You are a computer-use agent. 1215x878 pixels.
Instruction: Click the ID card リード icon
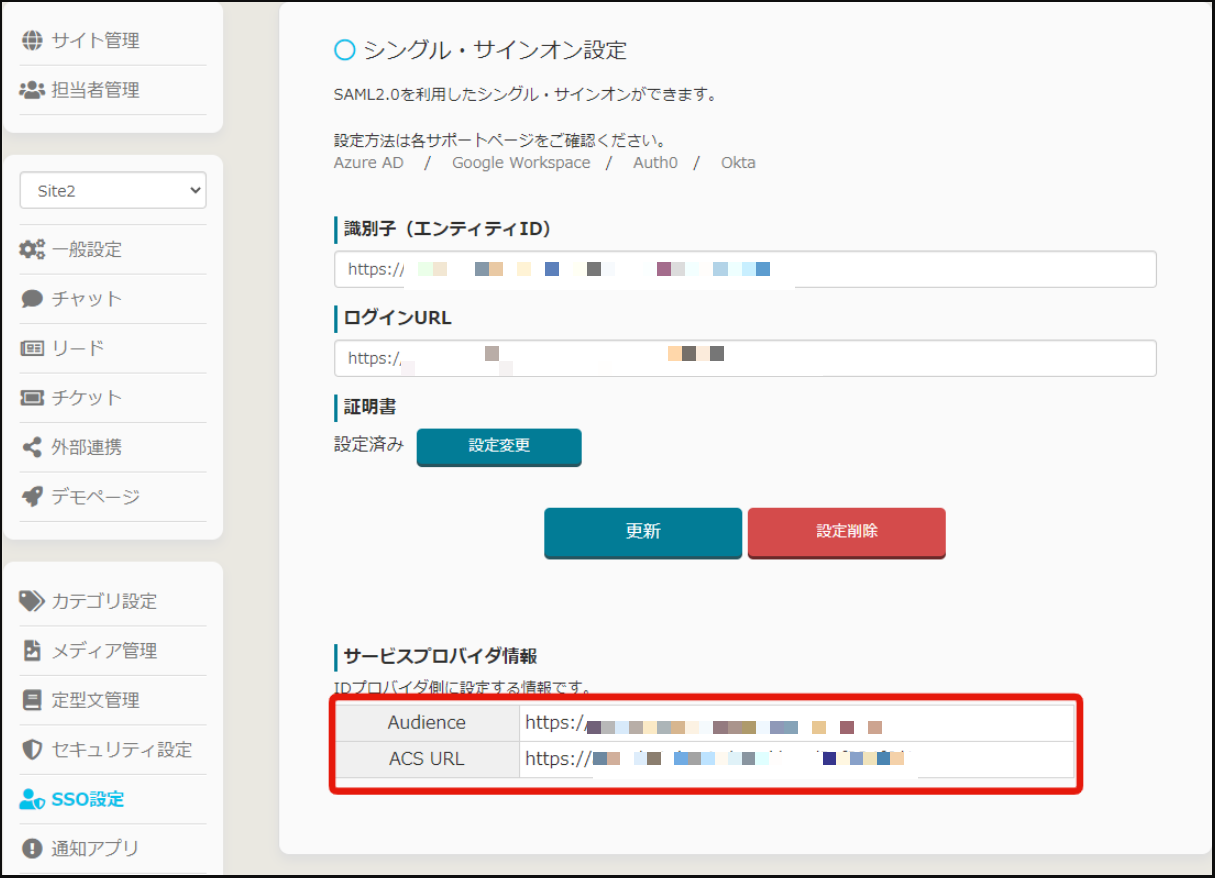coord(32,348)
